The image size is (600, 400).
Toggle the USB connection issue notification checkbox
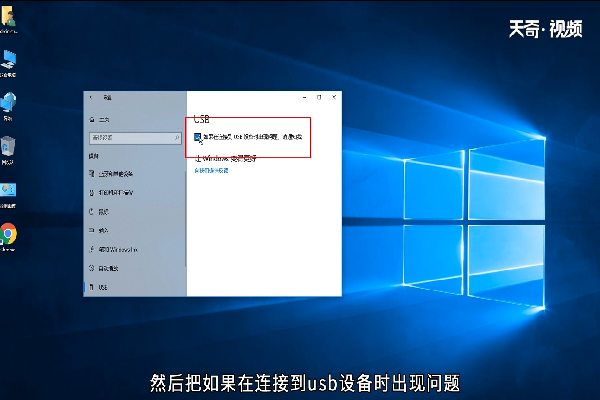[x=197, y=137]
